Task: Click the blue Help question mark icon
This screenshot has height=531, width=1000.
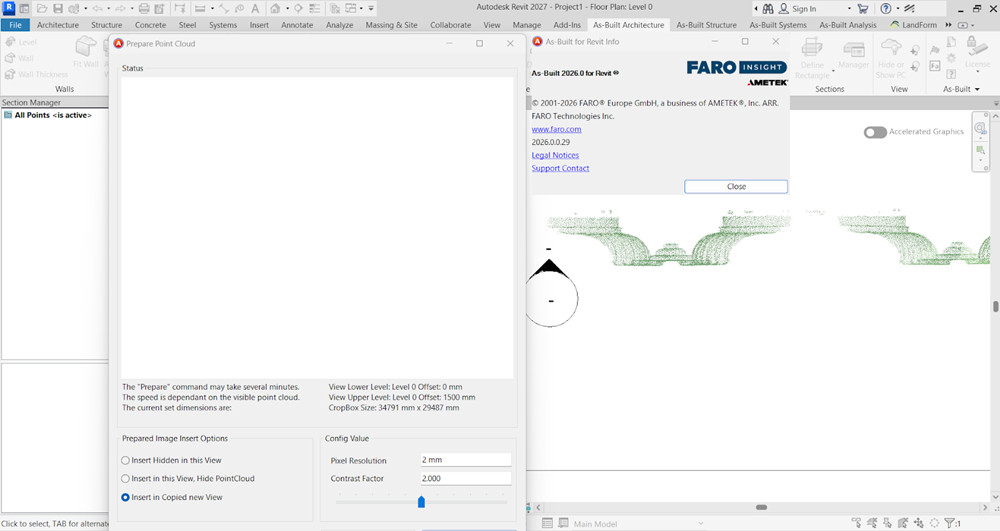Action: click(886, 8)
